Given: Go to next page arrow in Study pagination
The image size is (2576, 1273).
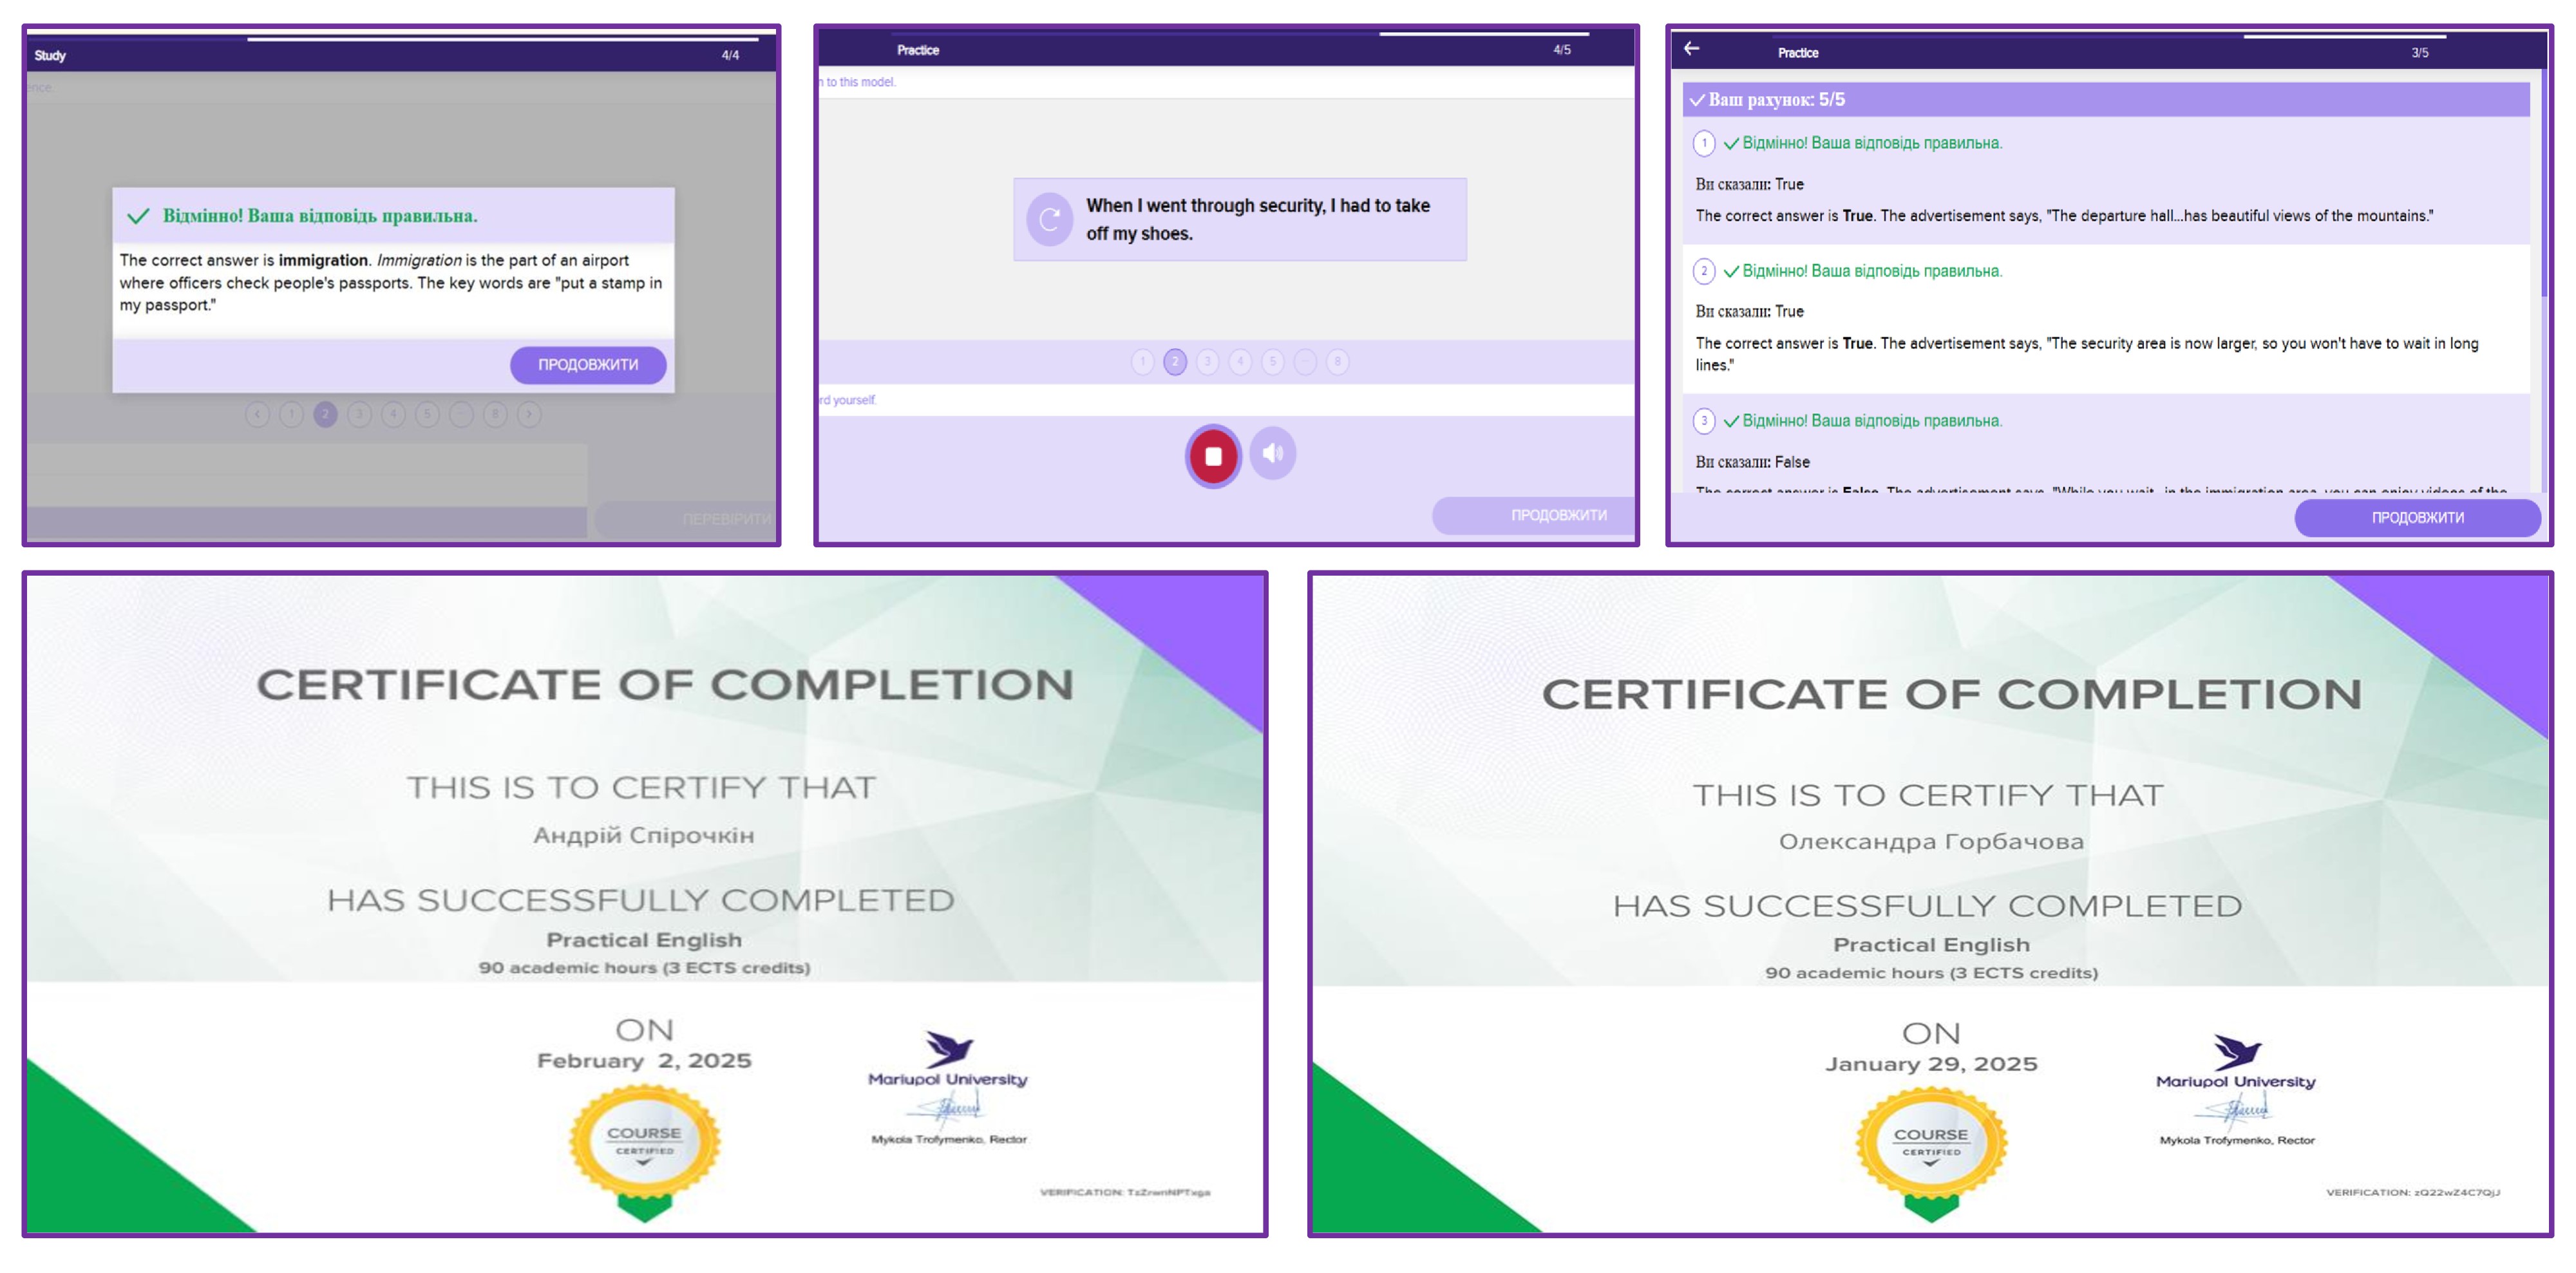Looking at the screenshot, I should coord(529,414).
